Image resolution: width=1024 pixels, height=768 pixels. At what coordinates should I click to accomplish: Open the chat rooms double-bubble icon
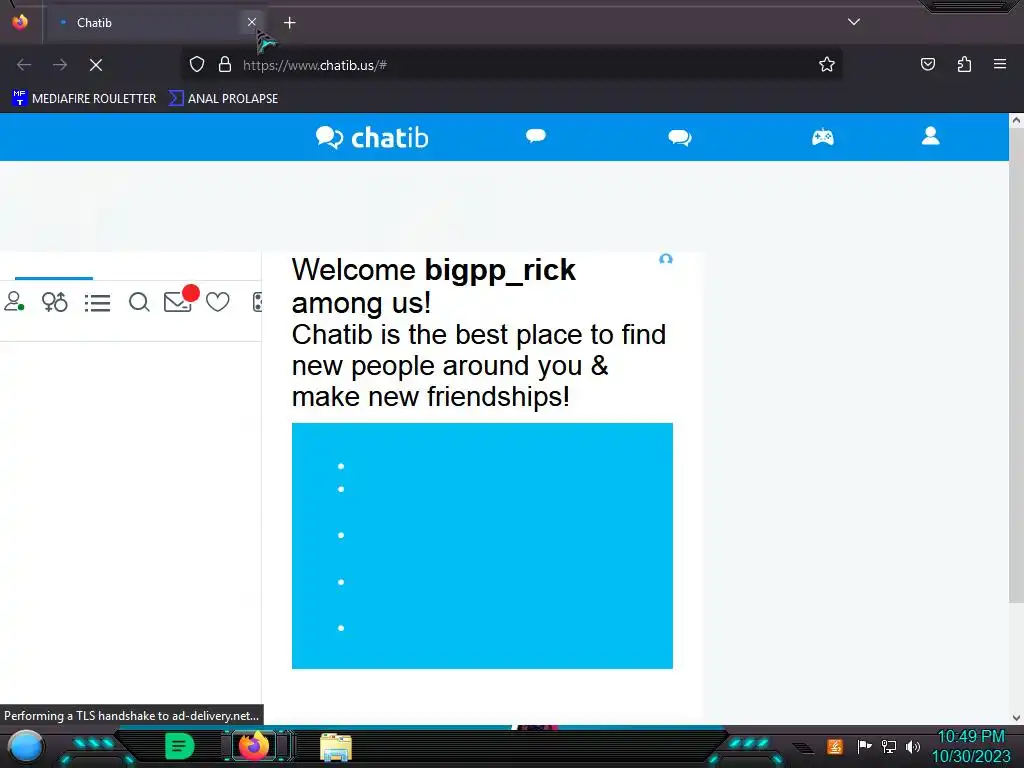[x=679, y=137]
